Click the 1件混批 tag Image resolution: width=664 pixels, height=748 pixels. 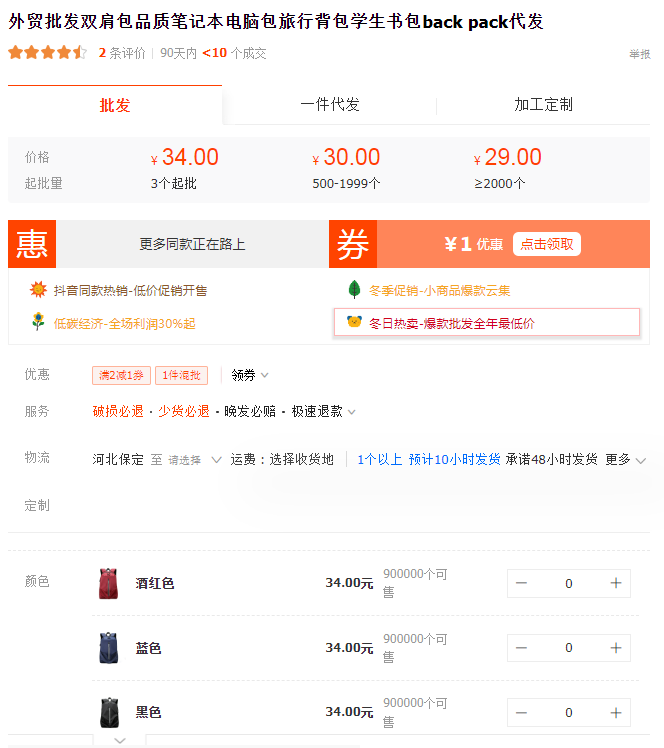click(181, 375)
